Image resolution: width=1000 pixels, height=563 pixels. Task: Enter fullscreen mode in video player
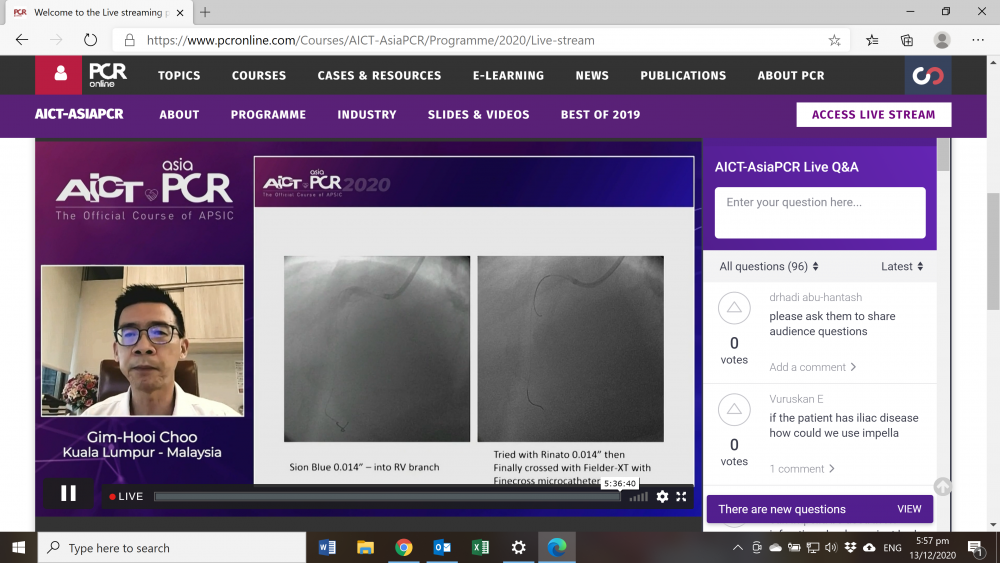(681, 496)
